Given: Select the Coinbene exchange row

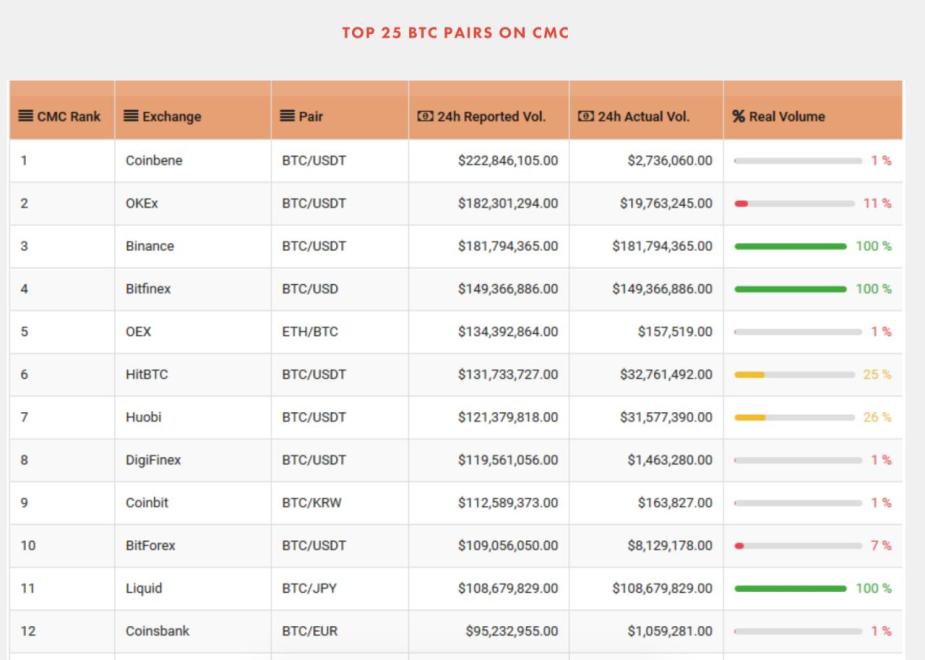Looking at the screenshot, I should tap(154, 160).
